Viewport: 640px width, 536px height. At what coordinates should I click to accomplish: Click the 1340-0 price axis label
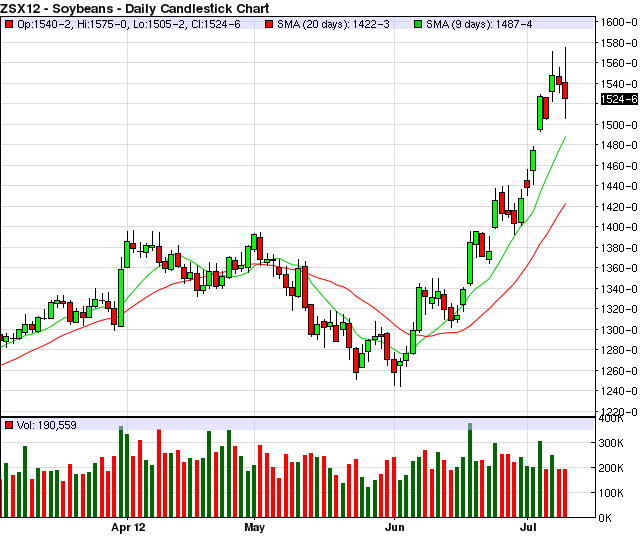(619, 289)
